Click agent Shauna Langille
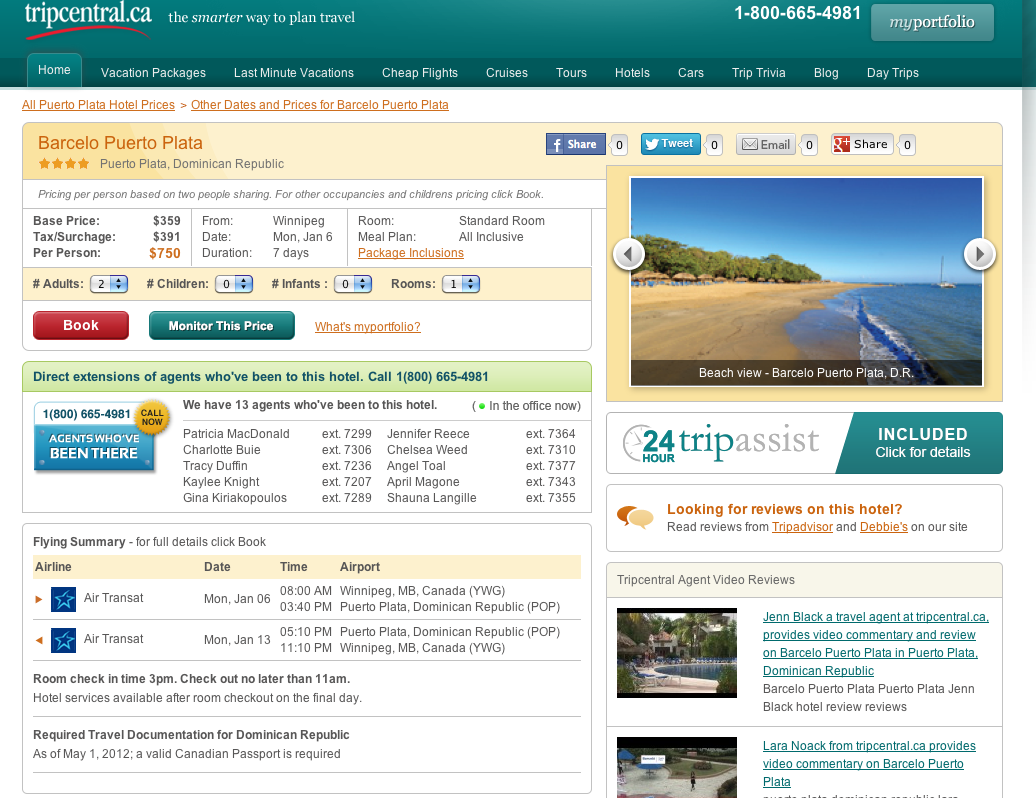The height and width of the screenshot is (798, 1036). (x=431, y=498)
